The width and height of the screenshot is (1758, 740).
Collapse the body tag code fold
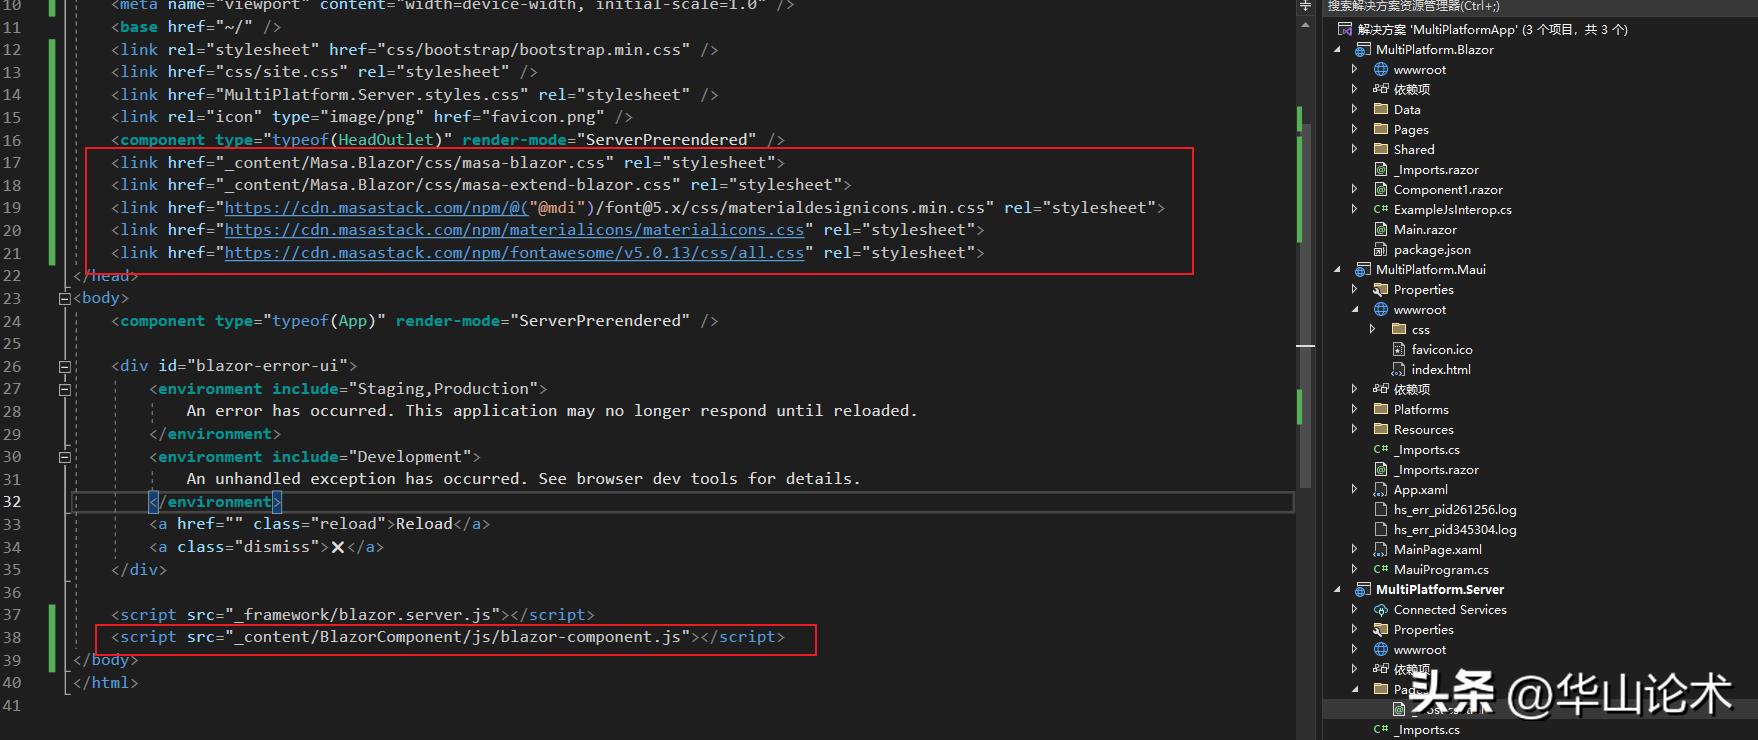click(65, 298)
